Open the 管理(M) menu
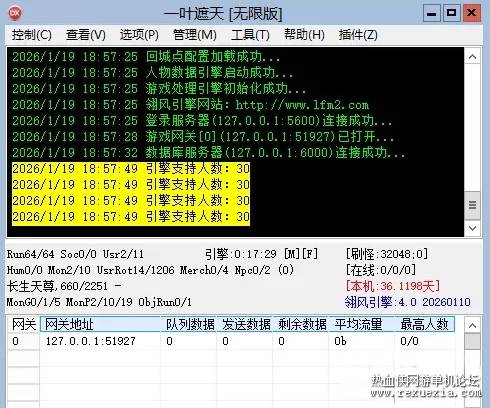 pos(195,35)
